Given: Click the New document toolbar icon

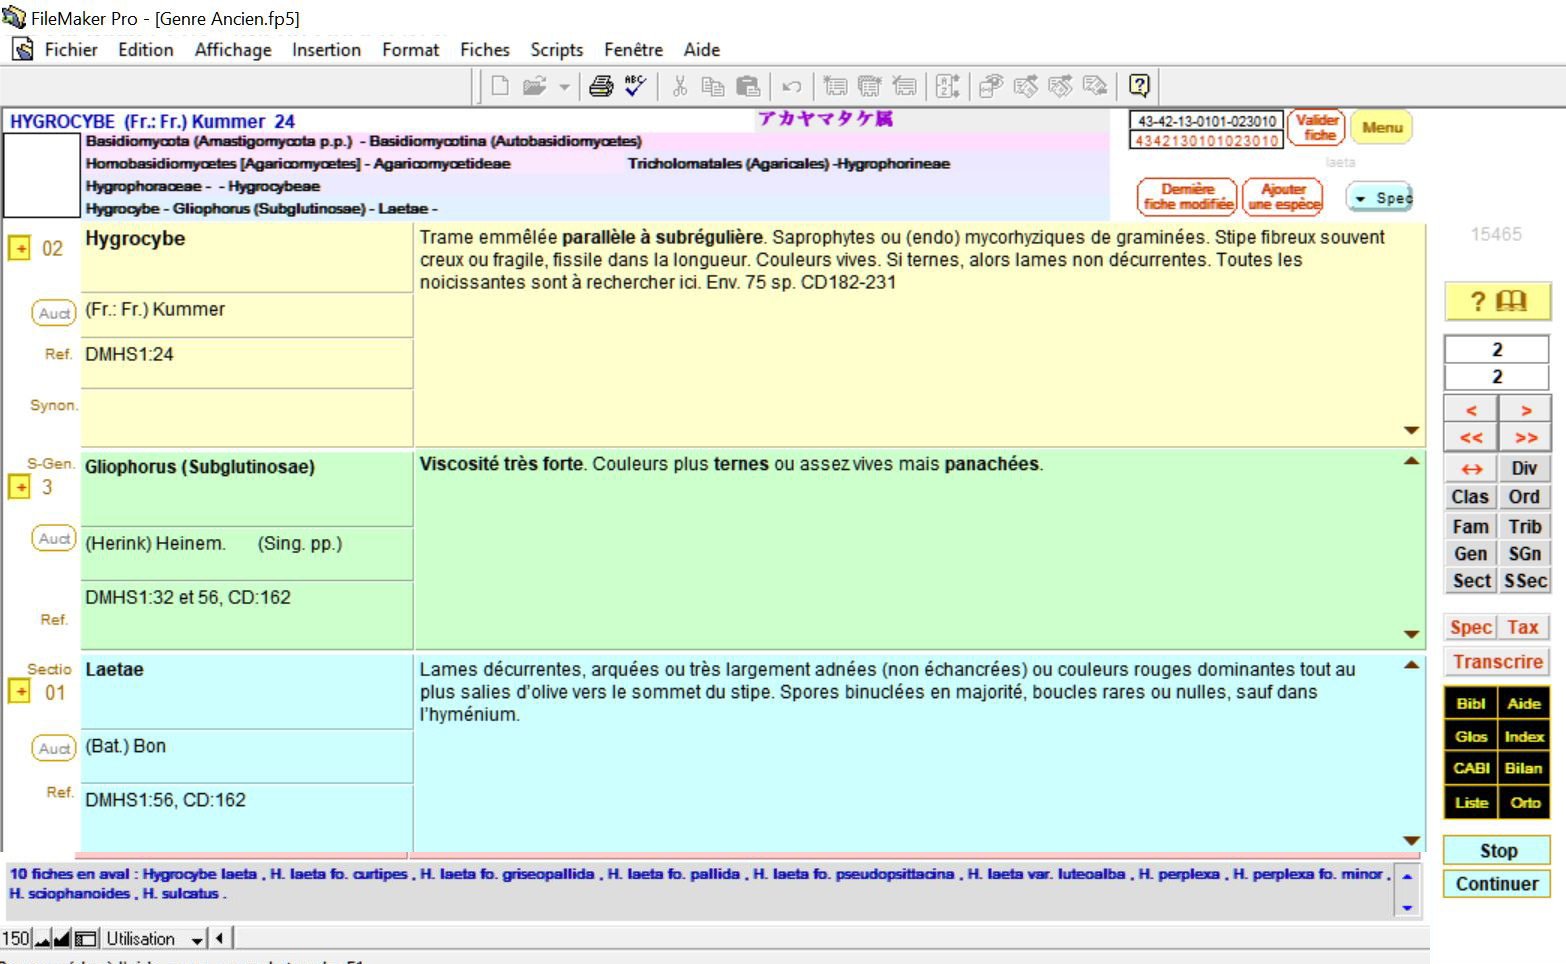Looking at the screenshot, I should 500,86.
